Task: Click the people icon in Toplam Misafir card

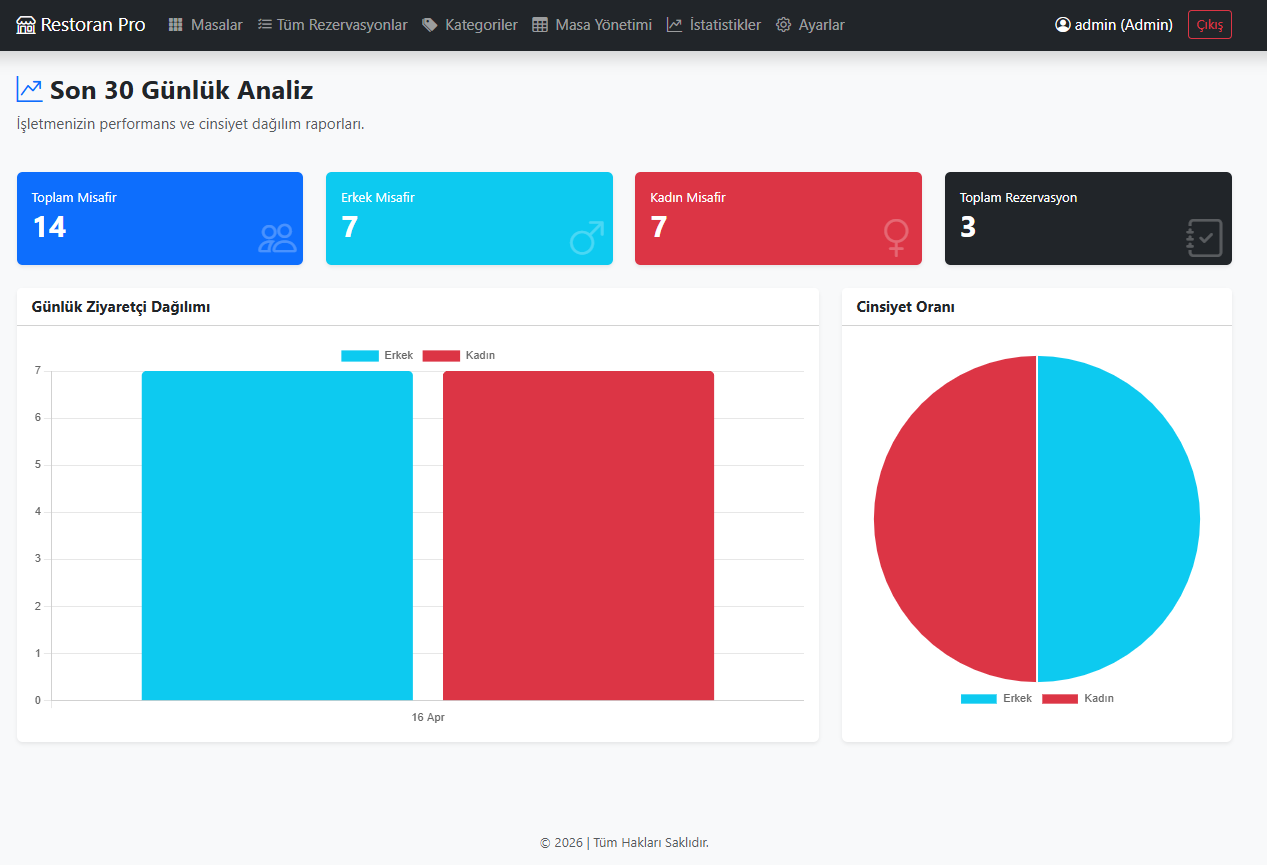Action: point(278,238)
